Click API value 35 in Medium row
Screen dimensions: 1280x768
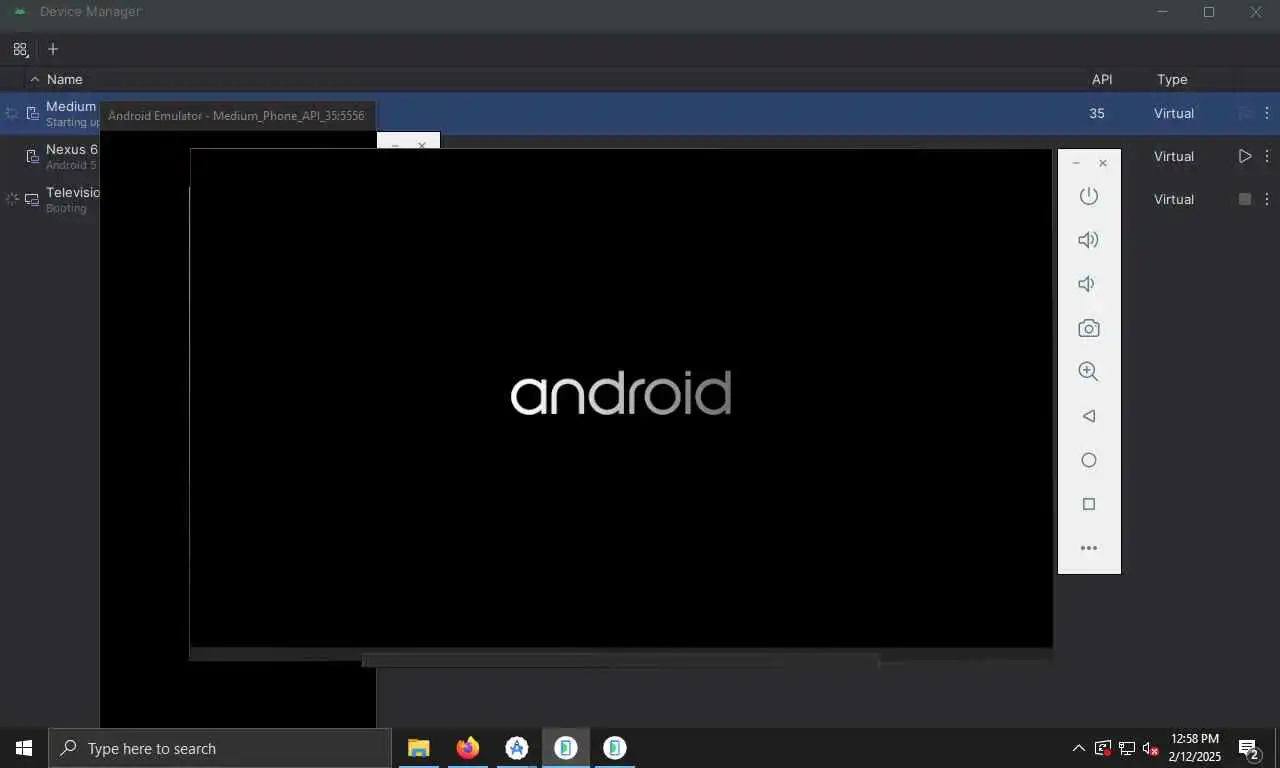pyautogui.click(x=1097, y=113)
